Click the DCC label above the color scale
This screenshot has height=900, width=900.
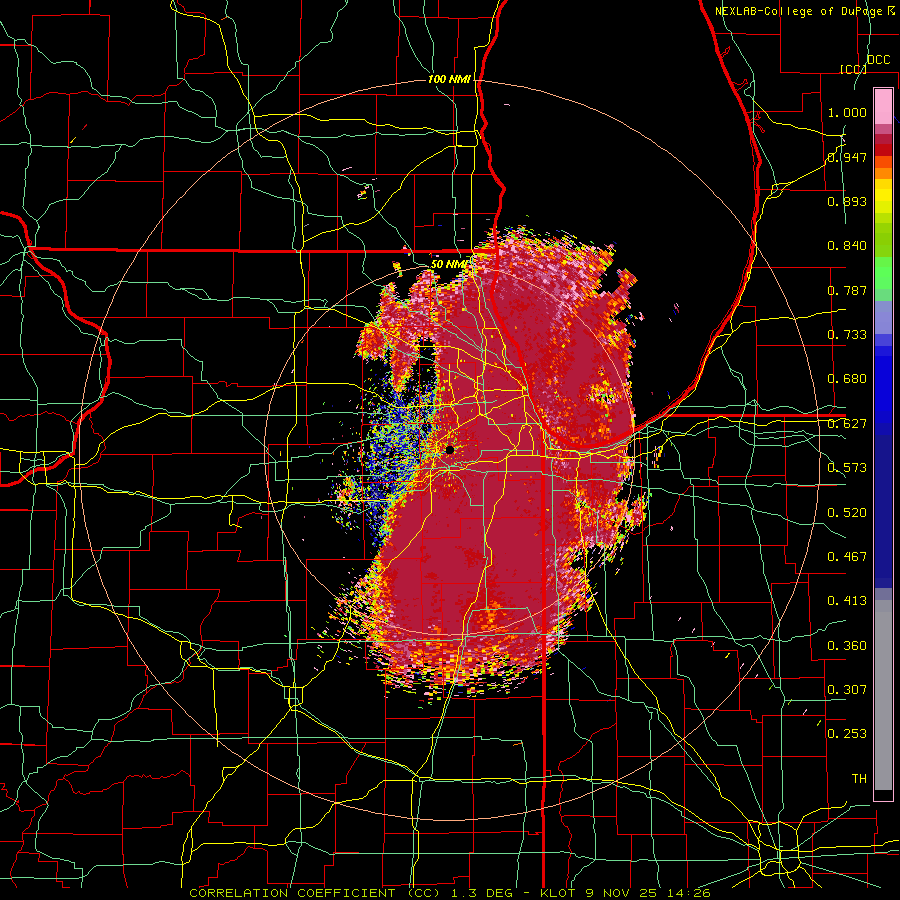pyautogui.click(x=878, y=60)
